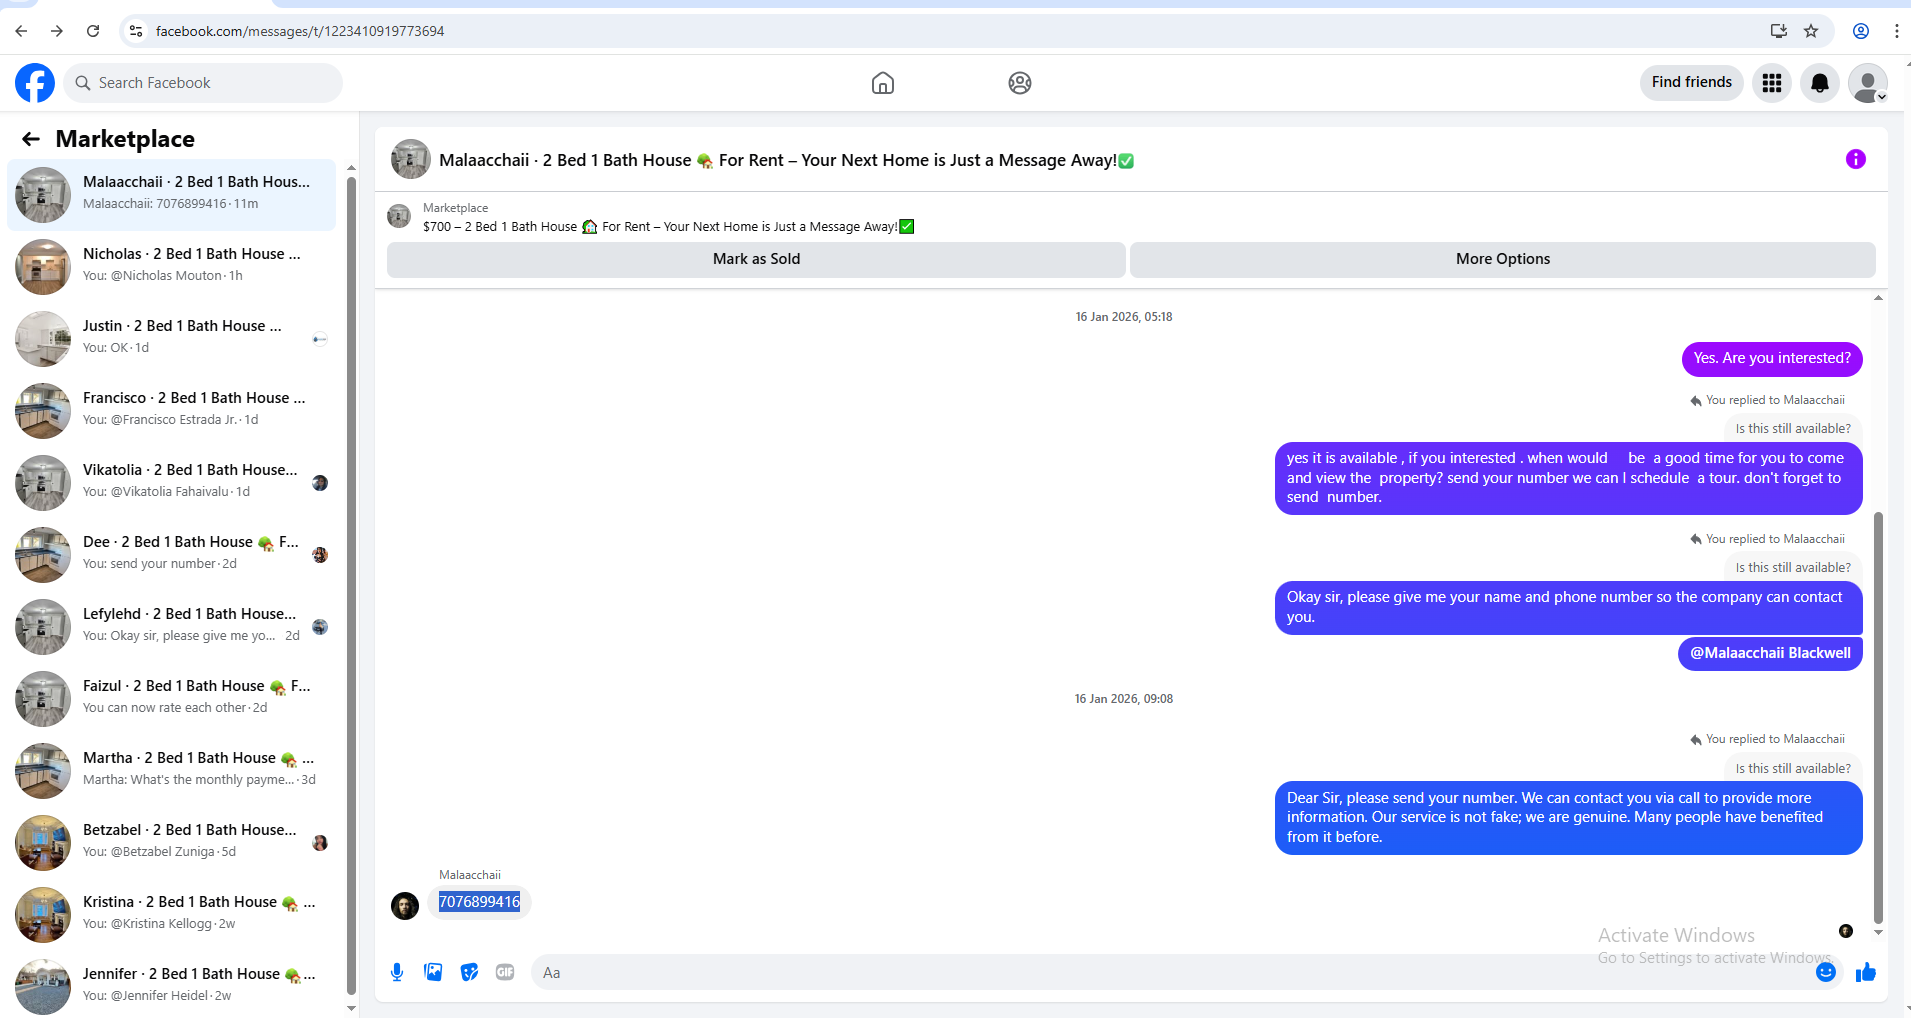
Task: Open the emoji picker
Action: [x=1826, y=972]
